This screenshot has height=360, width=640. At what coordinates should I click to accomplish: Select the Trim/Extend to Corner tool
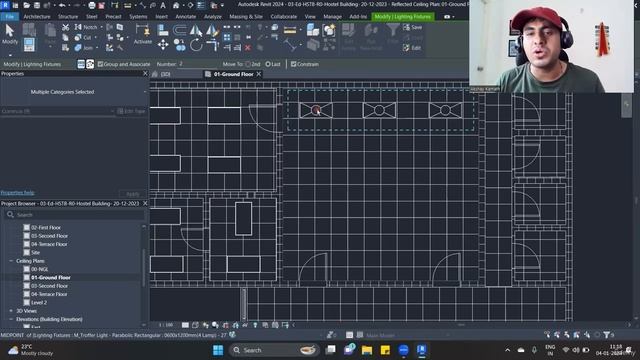click(212, 44)
